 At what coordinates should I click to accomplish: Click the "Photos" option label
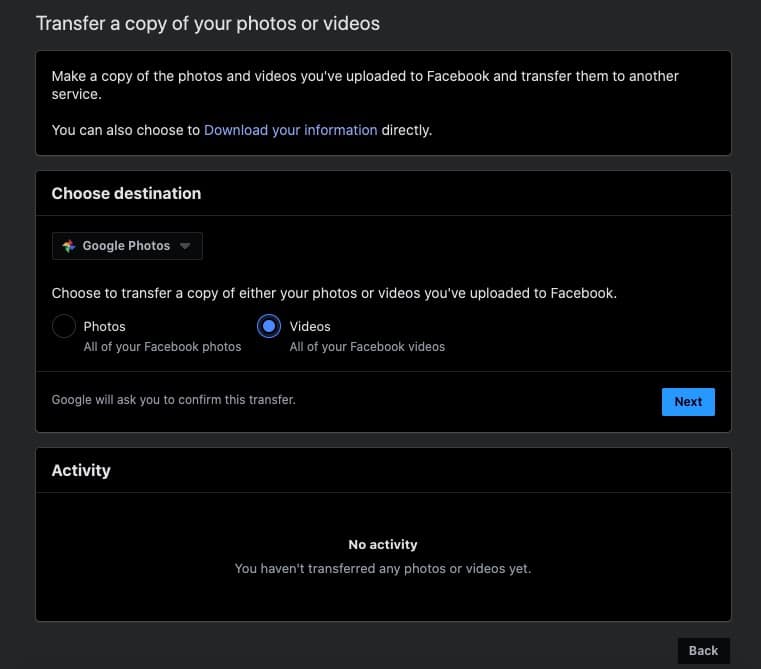coord(105,326)
